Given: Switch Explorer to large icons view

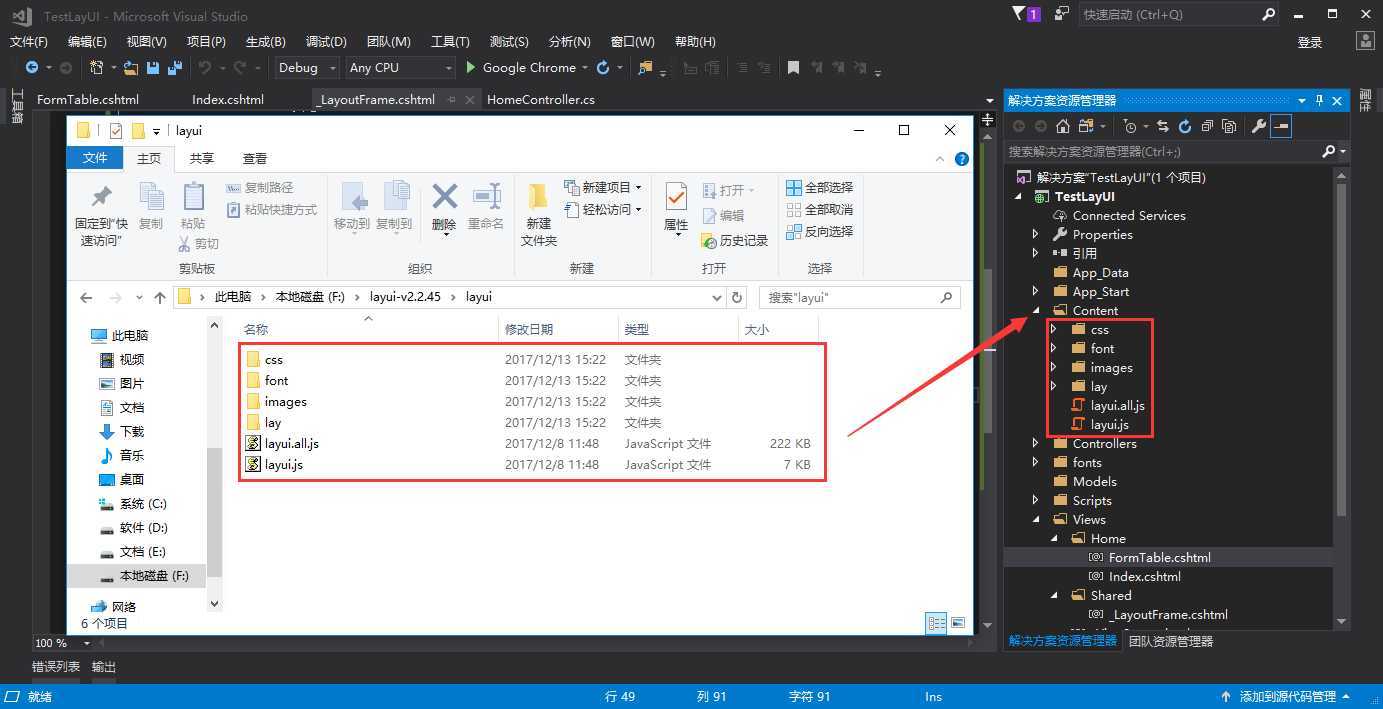Looking at the screenshot, I should (x=958, y=623).
